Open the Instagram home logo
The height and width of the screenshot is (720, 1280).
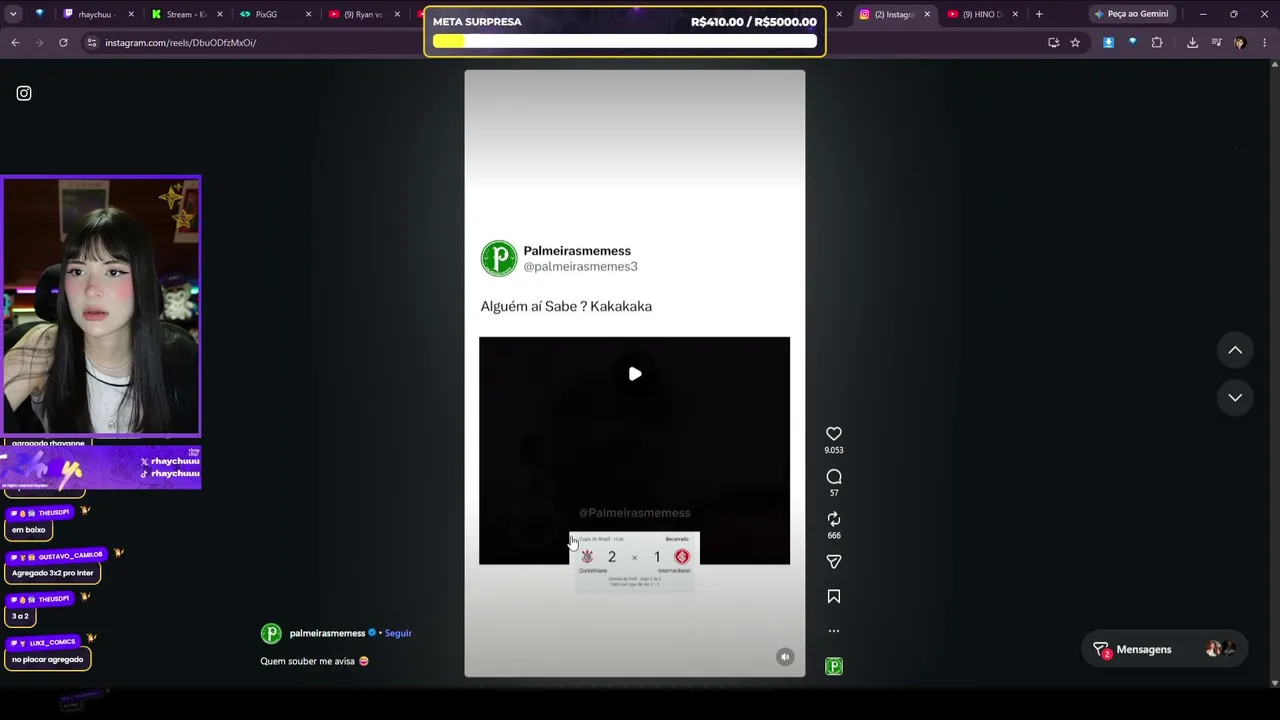(24, 93)
